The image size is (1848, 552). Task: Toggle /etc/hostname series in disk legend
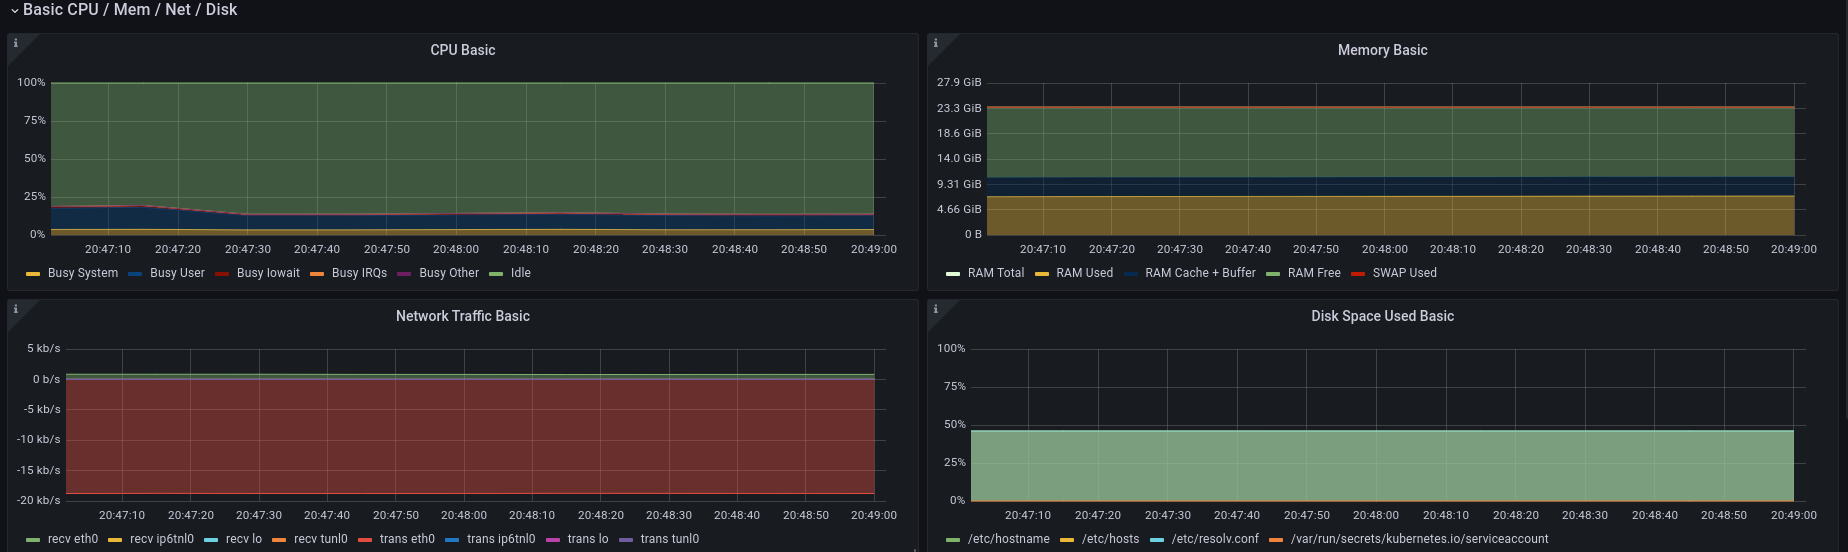click(x=1008, y=539)
